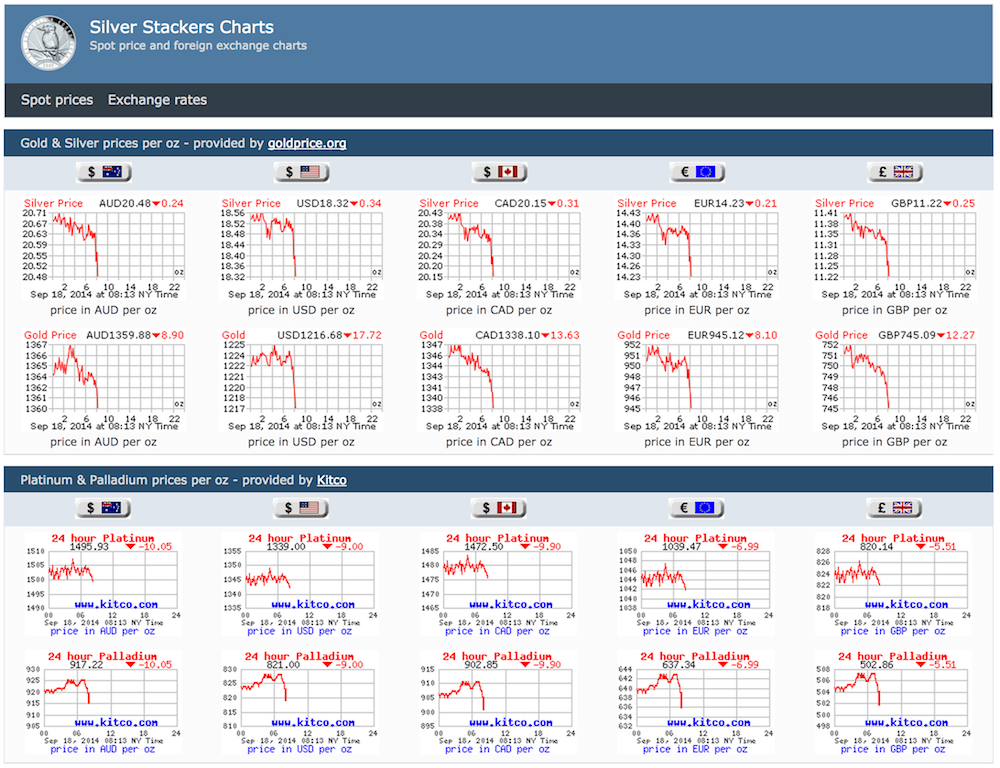The width and height of the screenshot is (1000, 768).
Task: Click the Silver Stackers kookaburra logo
Action: pos(48,41)
